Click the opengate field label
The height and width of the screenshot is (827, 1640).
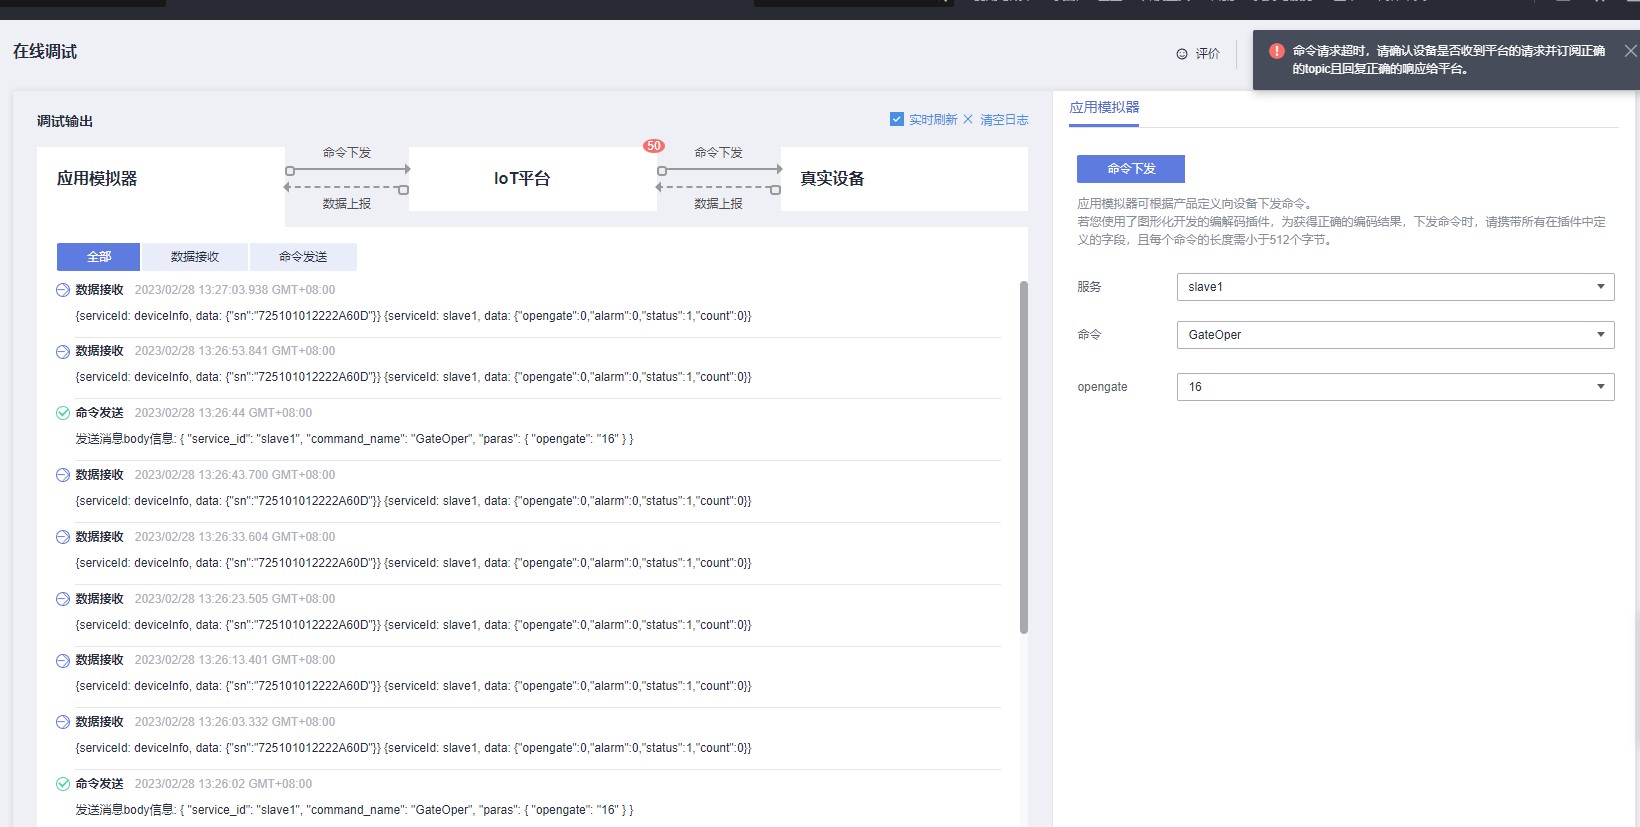(1102, 387)
